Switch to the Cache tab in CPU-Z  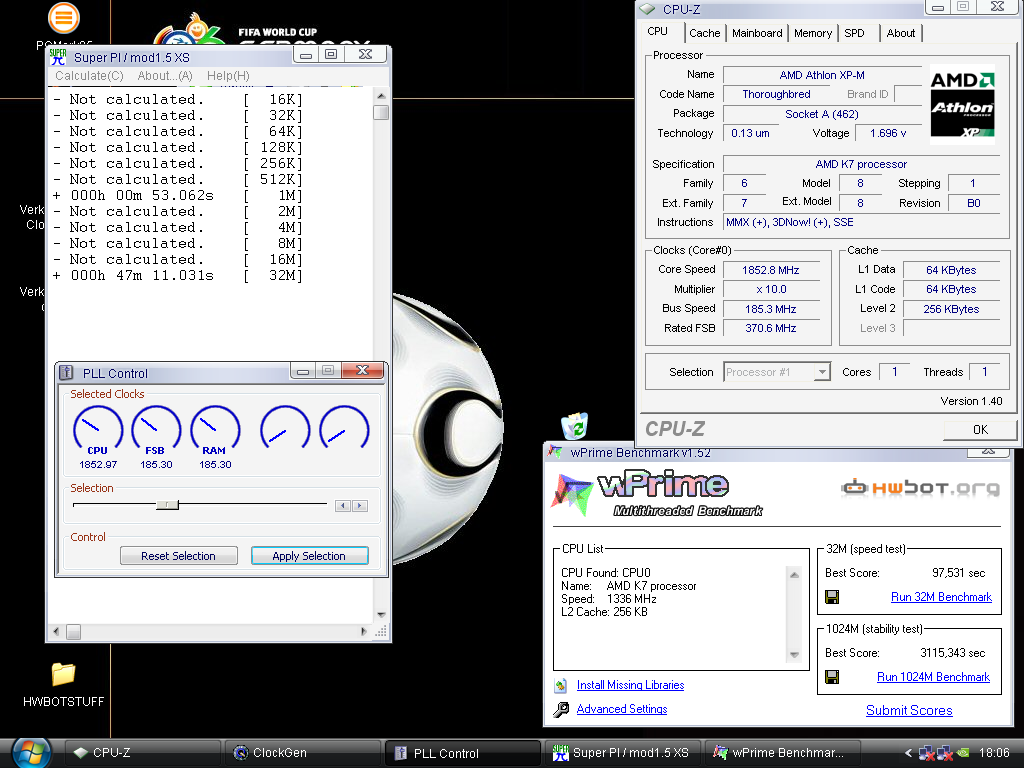pos(705,33)
